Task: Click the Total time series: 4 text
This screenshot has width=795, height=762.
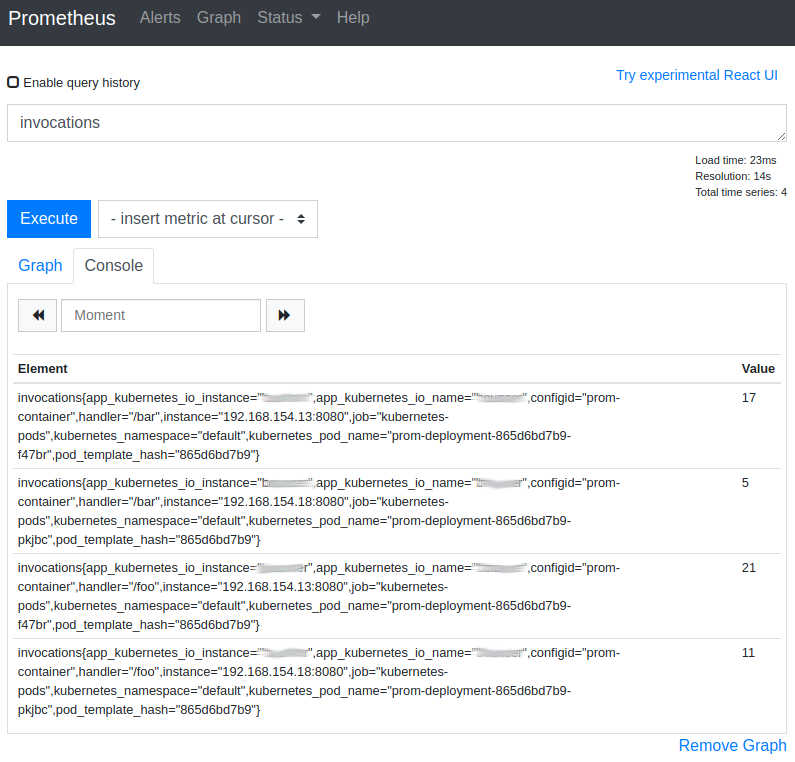Action: click(741, 192)
